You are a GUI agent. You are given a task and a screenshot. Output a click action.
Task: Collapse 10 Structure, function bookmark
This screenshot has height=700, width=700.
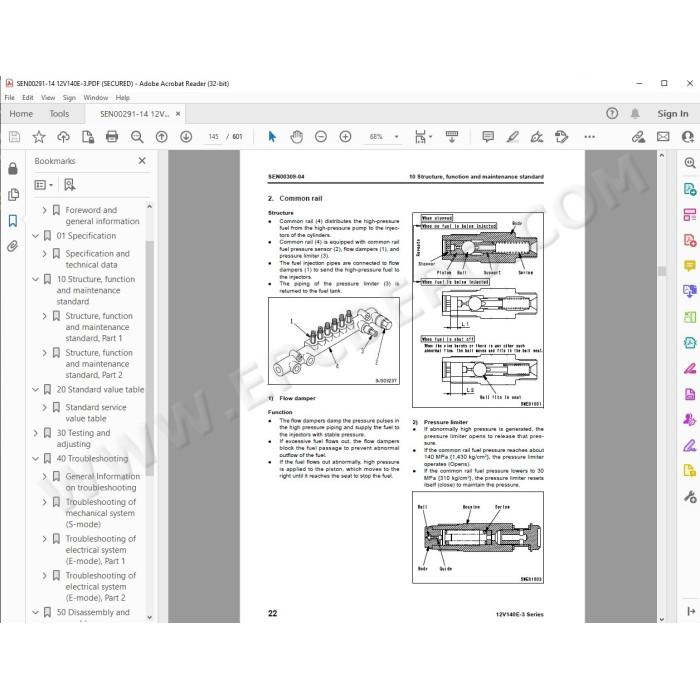click(x=36, y=279)
